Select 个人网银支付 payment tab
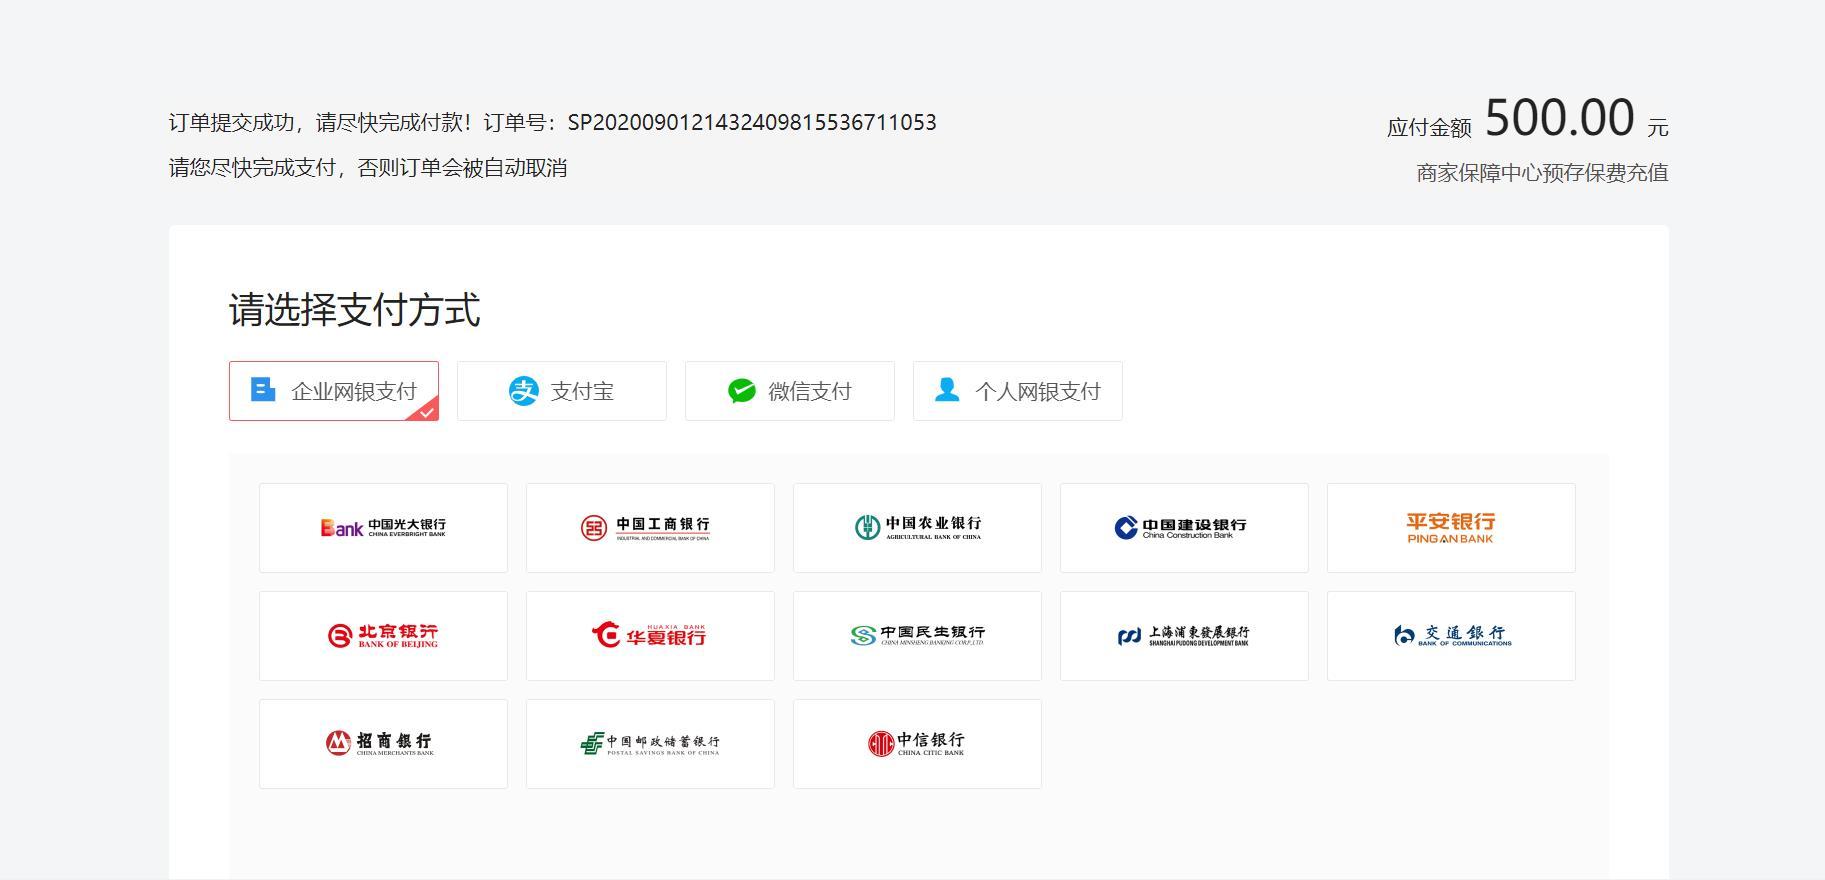This screenshot has height=880, width=1825. point(1017,391)
